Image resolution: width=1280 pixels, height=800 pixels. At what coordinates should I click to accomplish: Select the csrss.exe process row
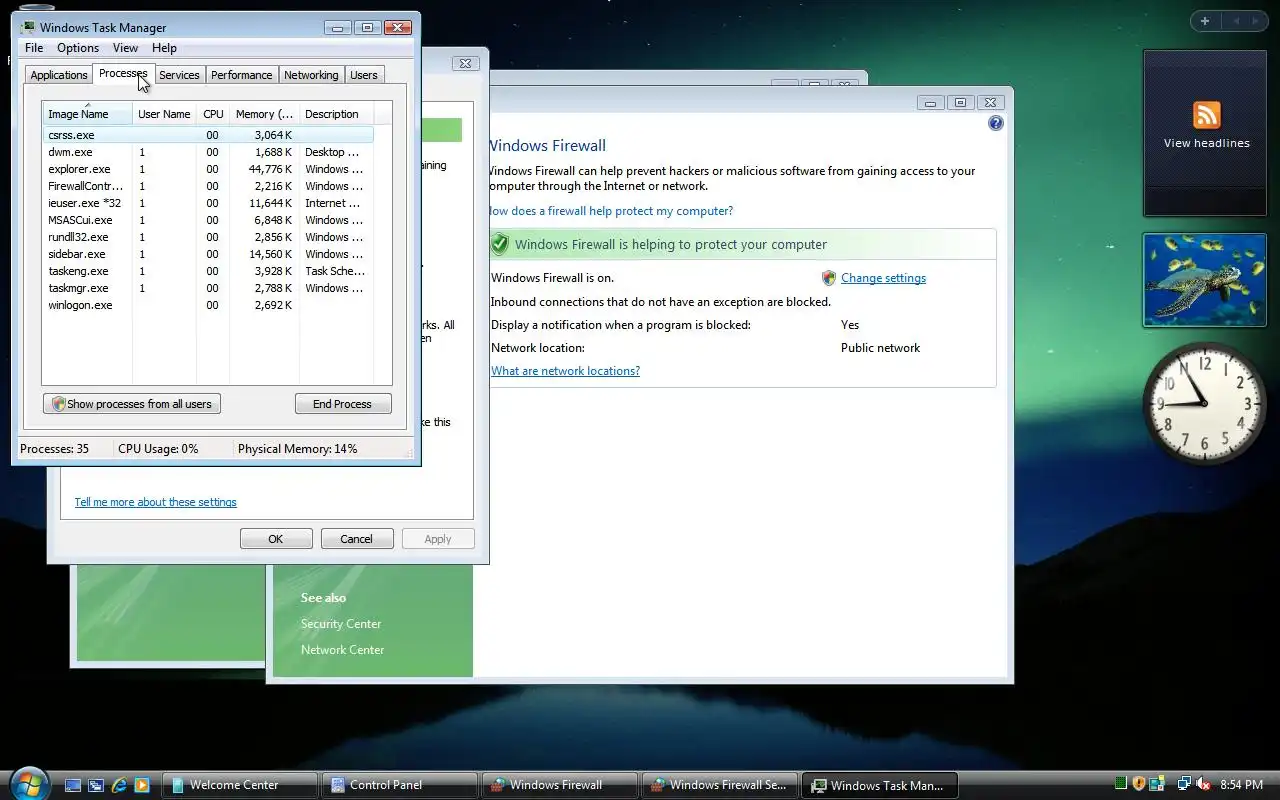[x=208, y=135]
